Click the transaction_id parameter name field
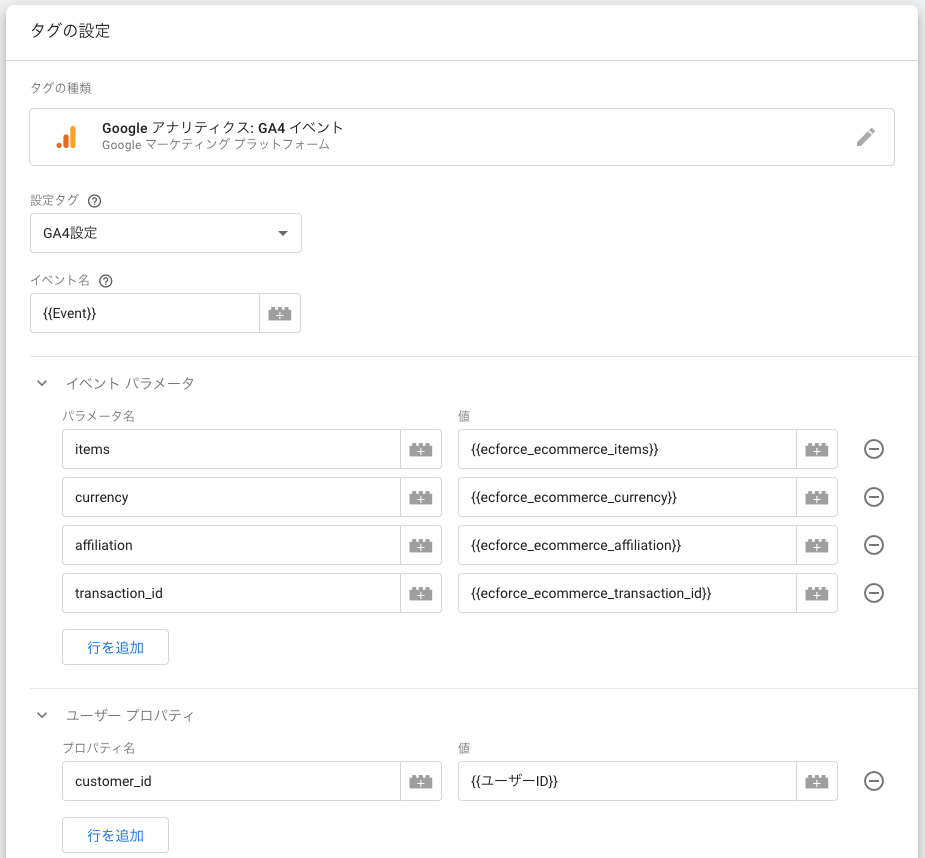The width and height of the screenshot is (925, 858). [x=231, y=593]
